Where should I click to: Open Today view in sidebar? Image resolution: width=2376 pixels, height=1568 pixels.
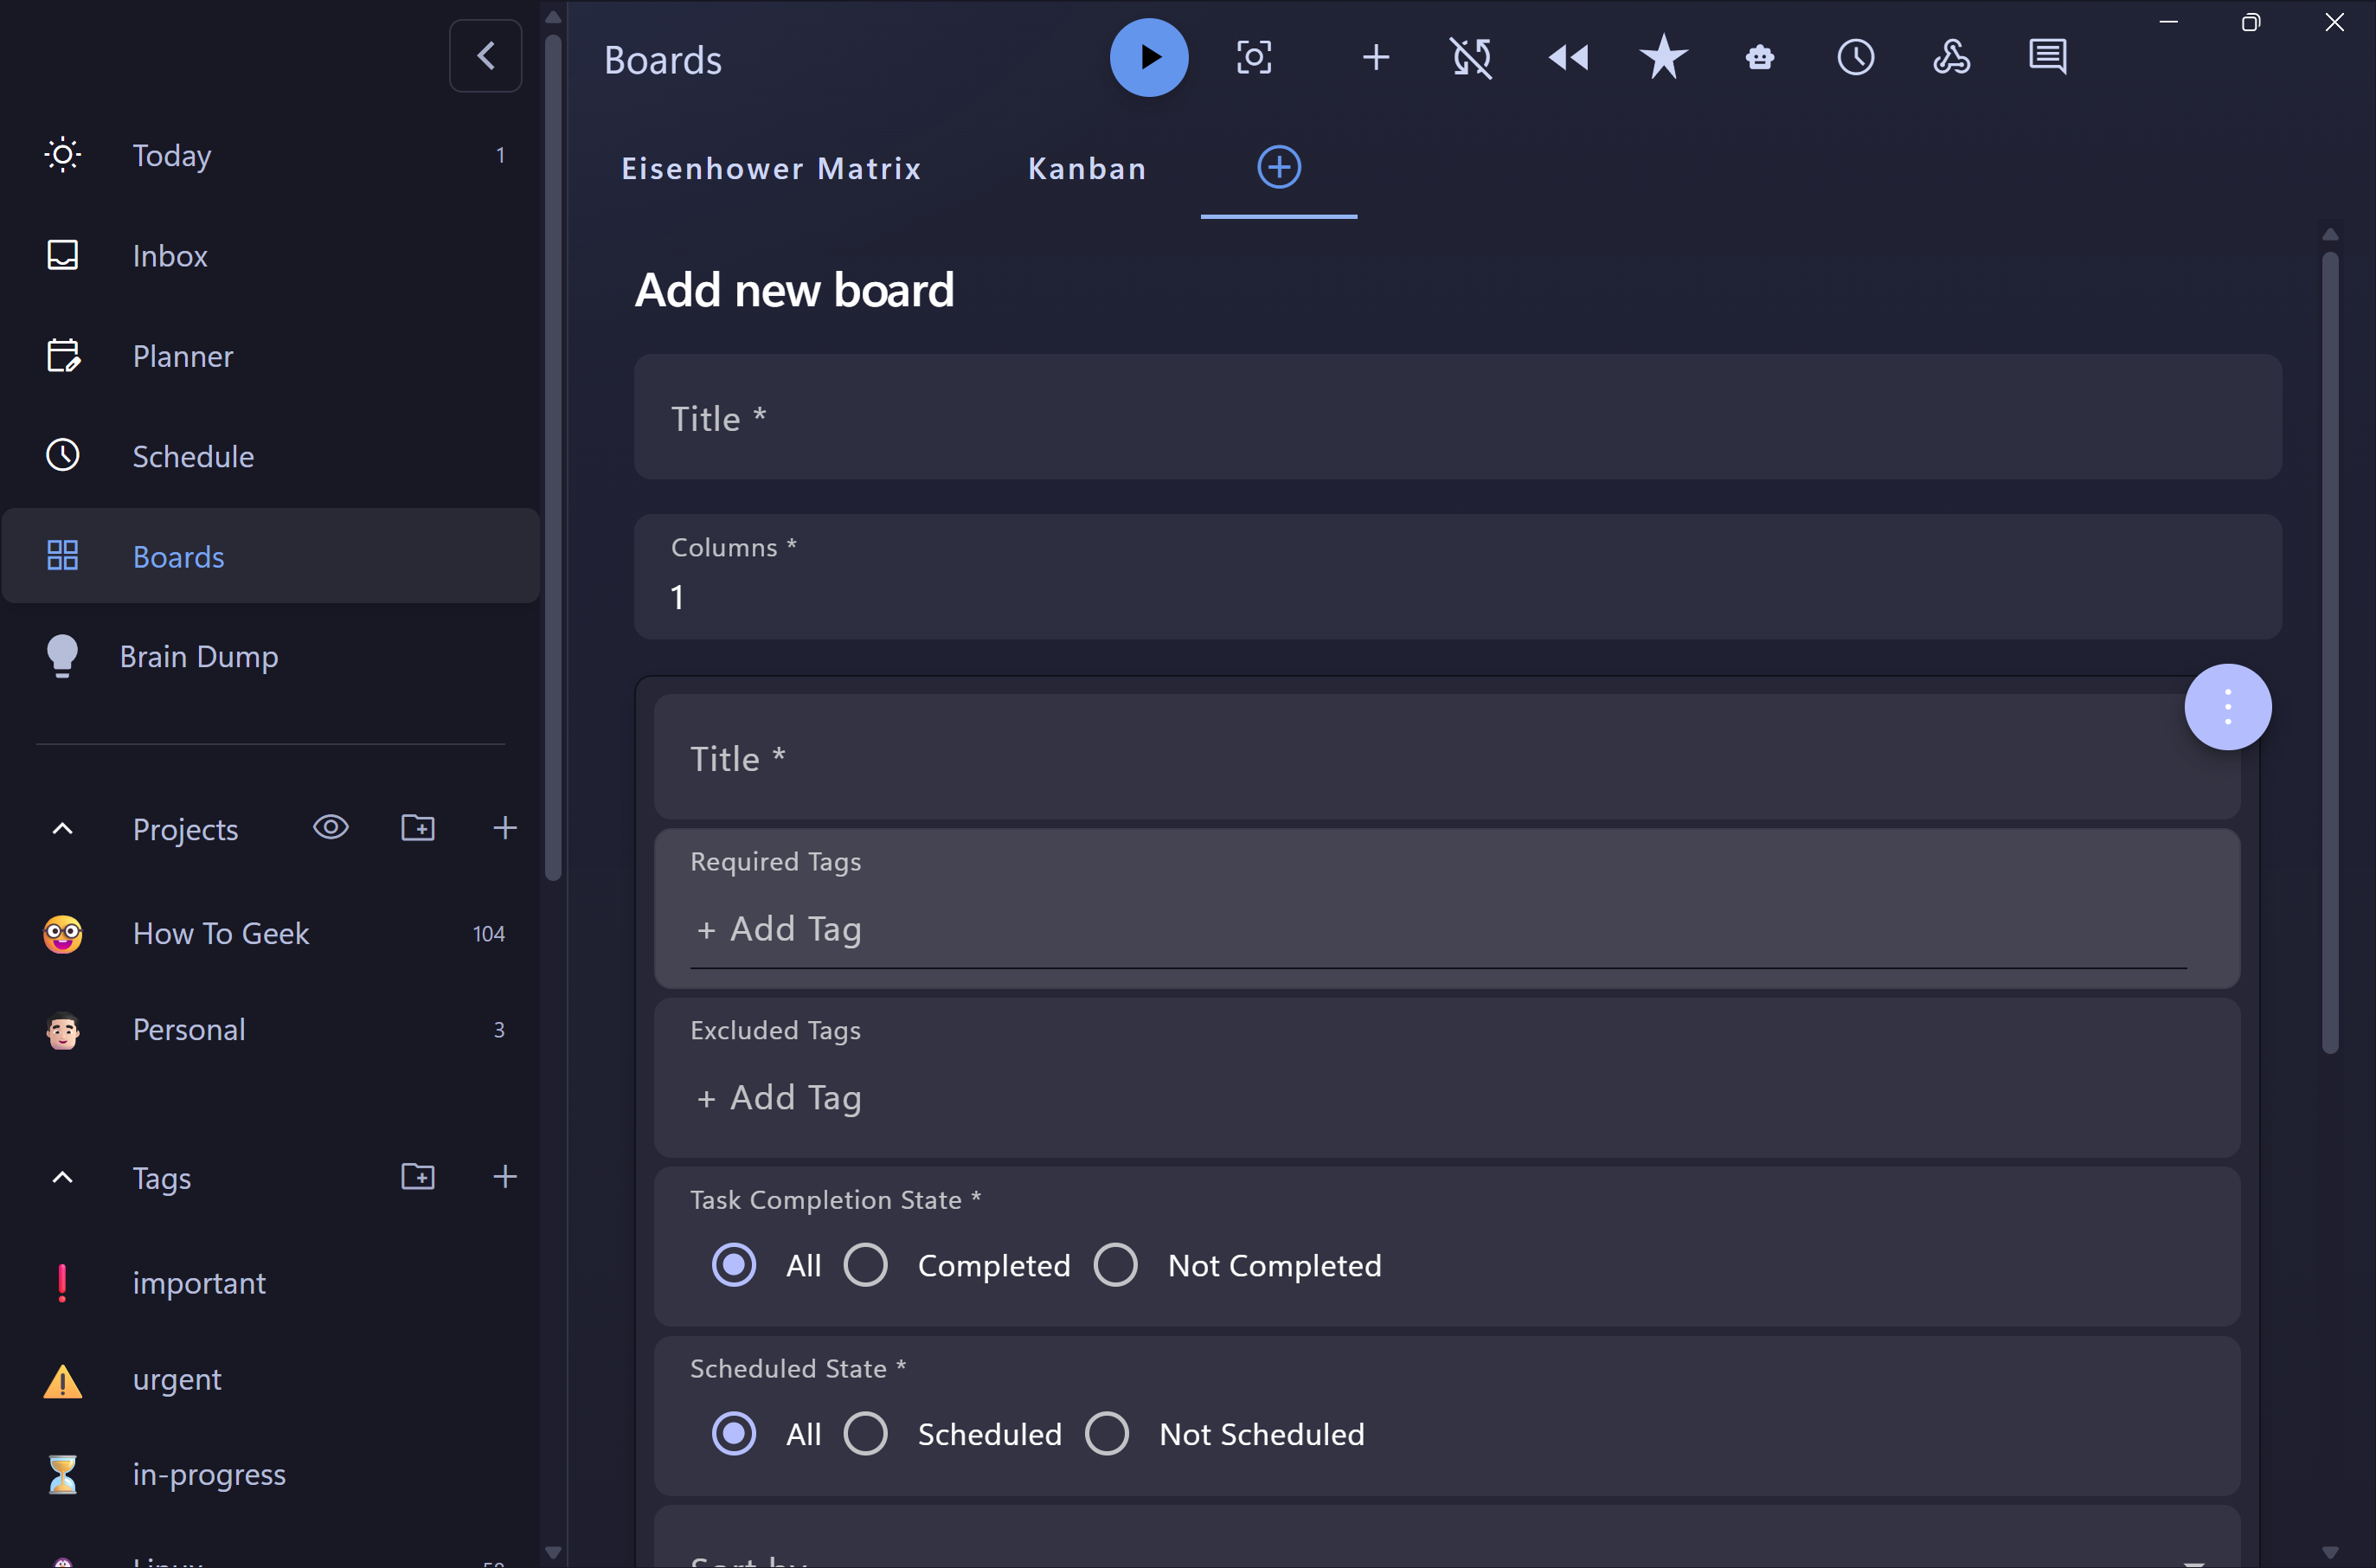pyautogui.click(x=271, y=155)
